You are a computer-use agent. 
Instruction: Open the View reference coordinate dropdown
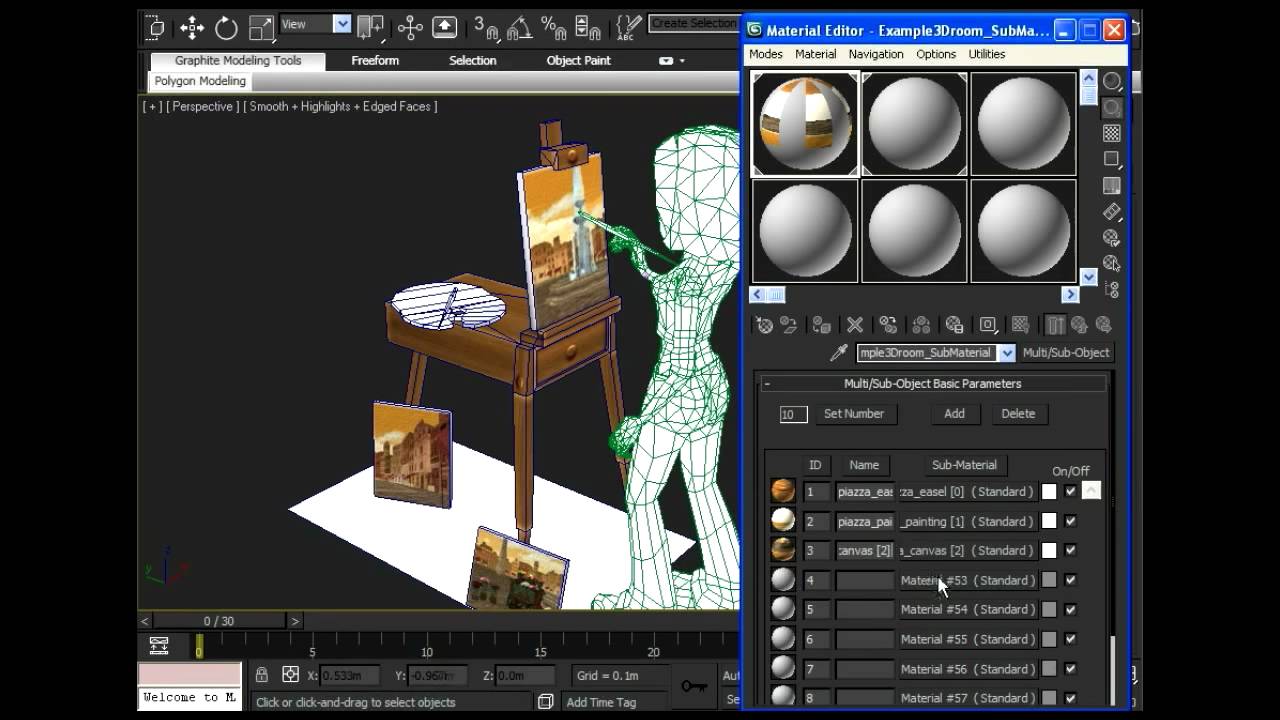(x=341, y=24)
